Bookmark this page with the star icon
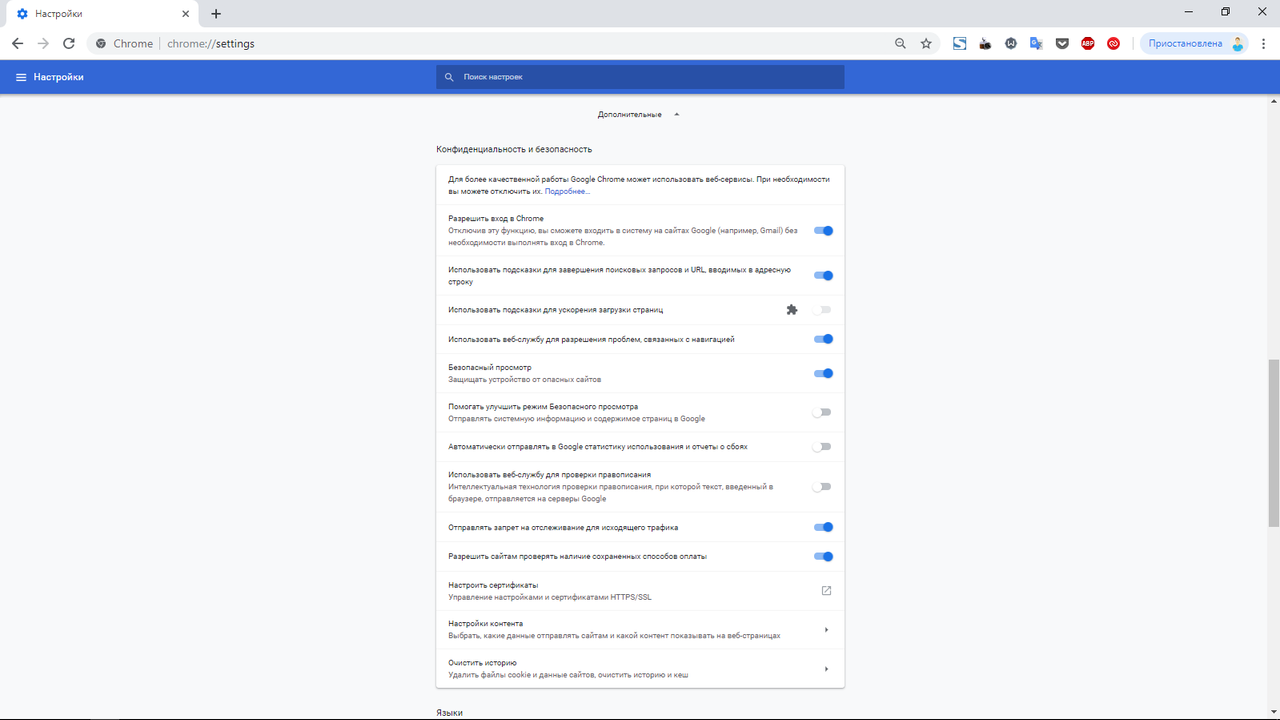This screenshot has height=720, width=1280. [926, 44]
